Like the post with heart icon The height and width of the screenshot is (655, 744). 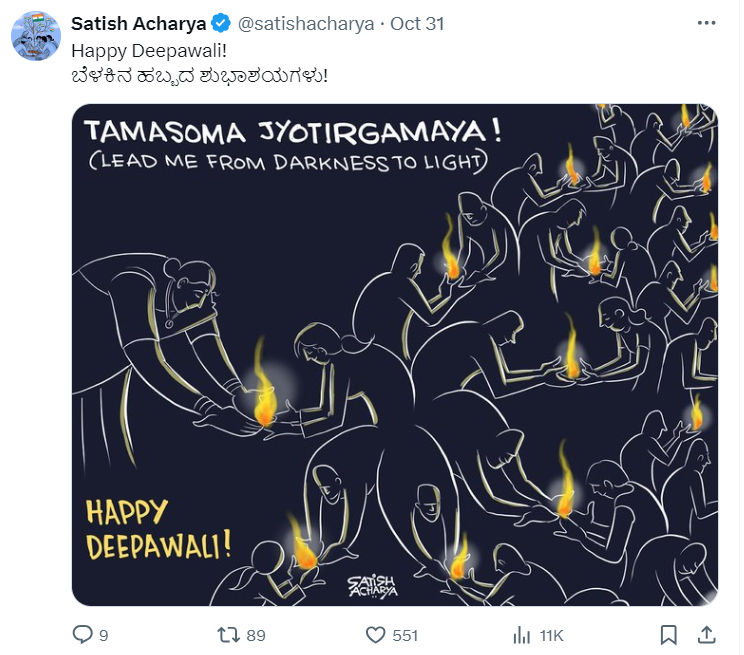tap(375, 635)
